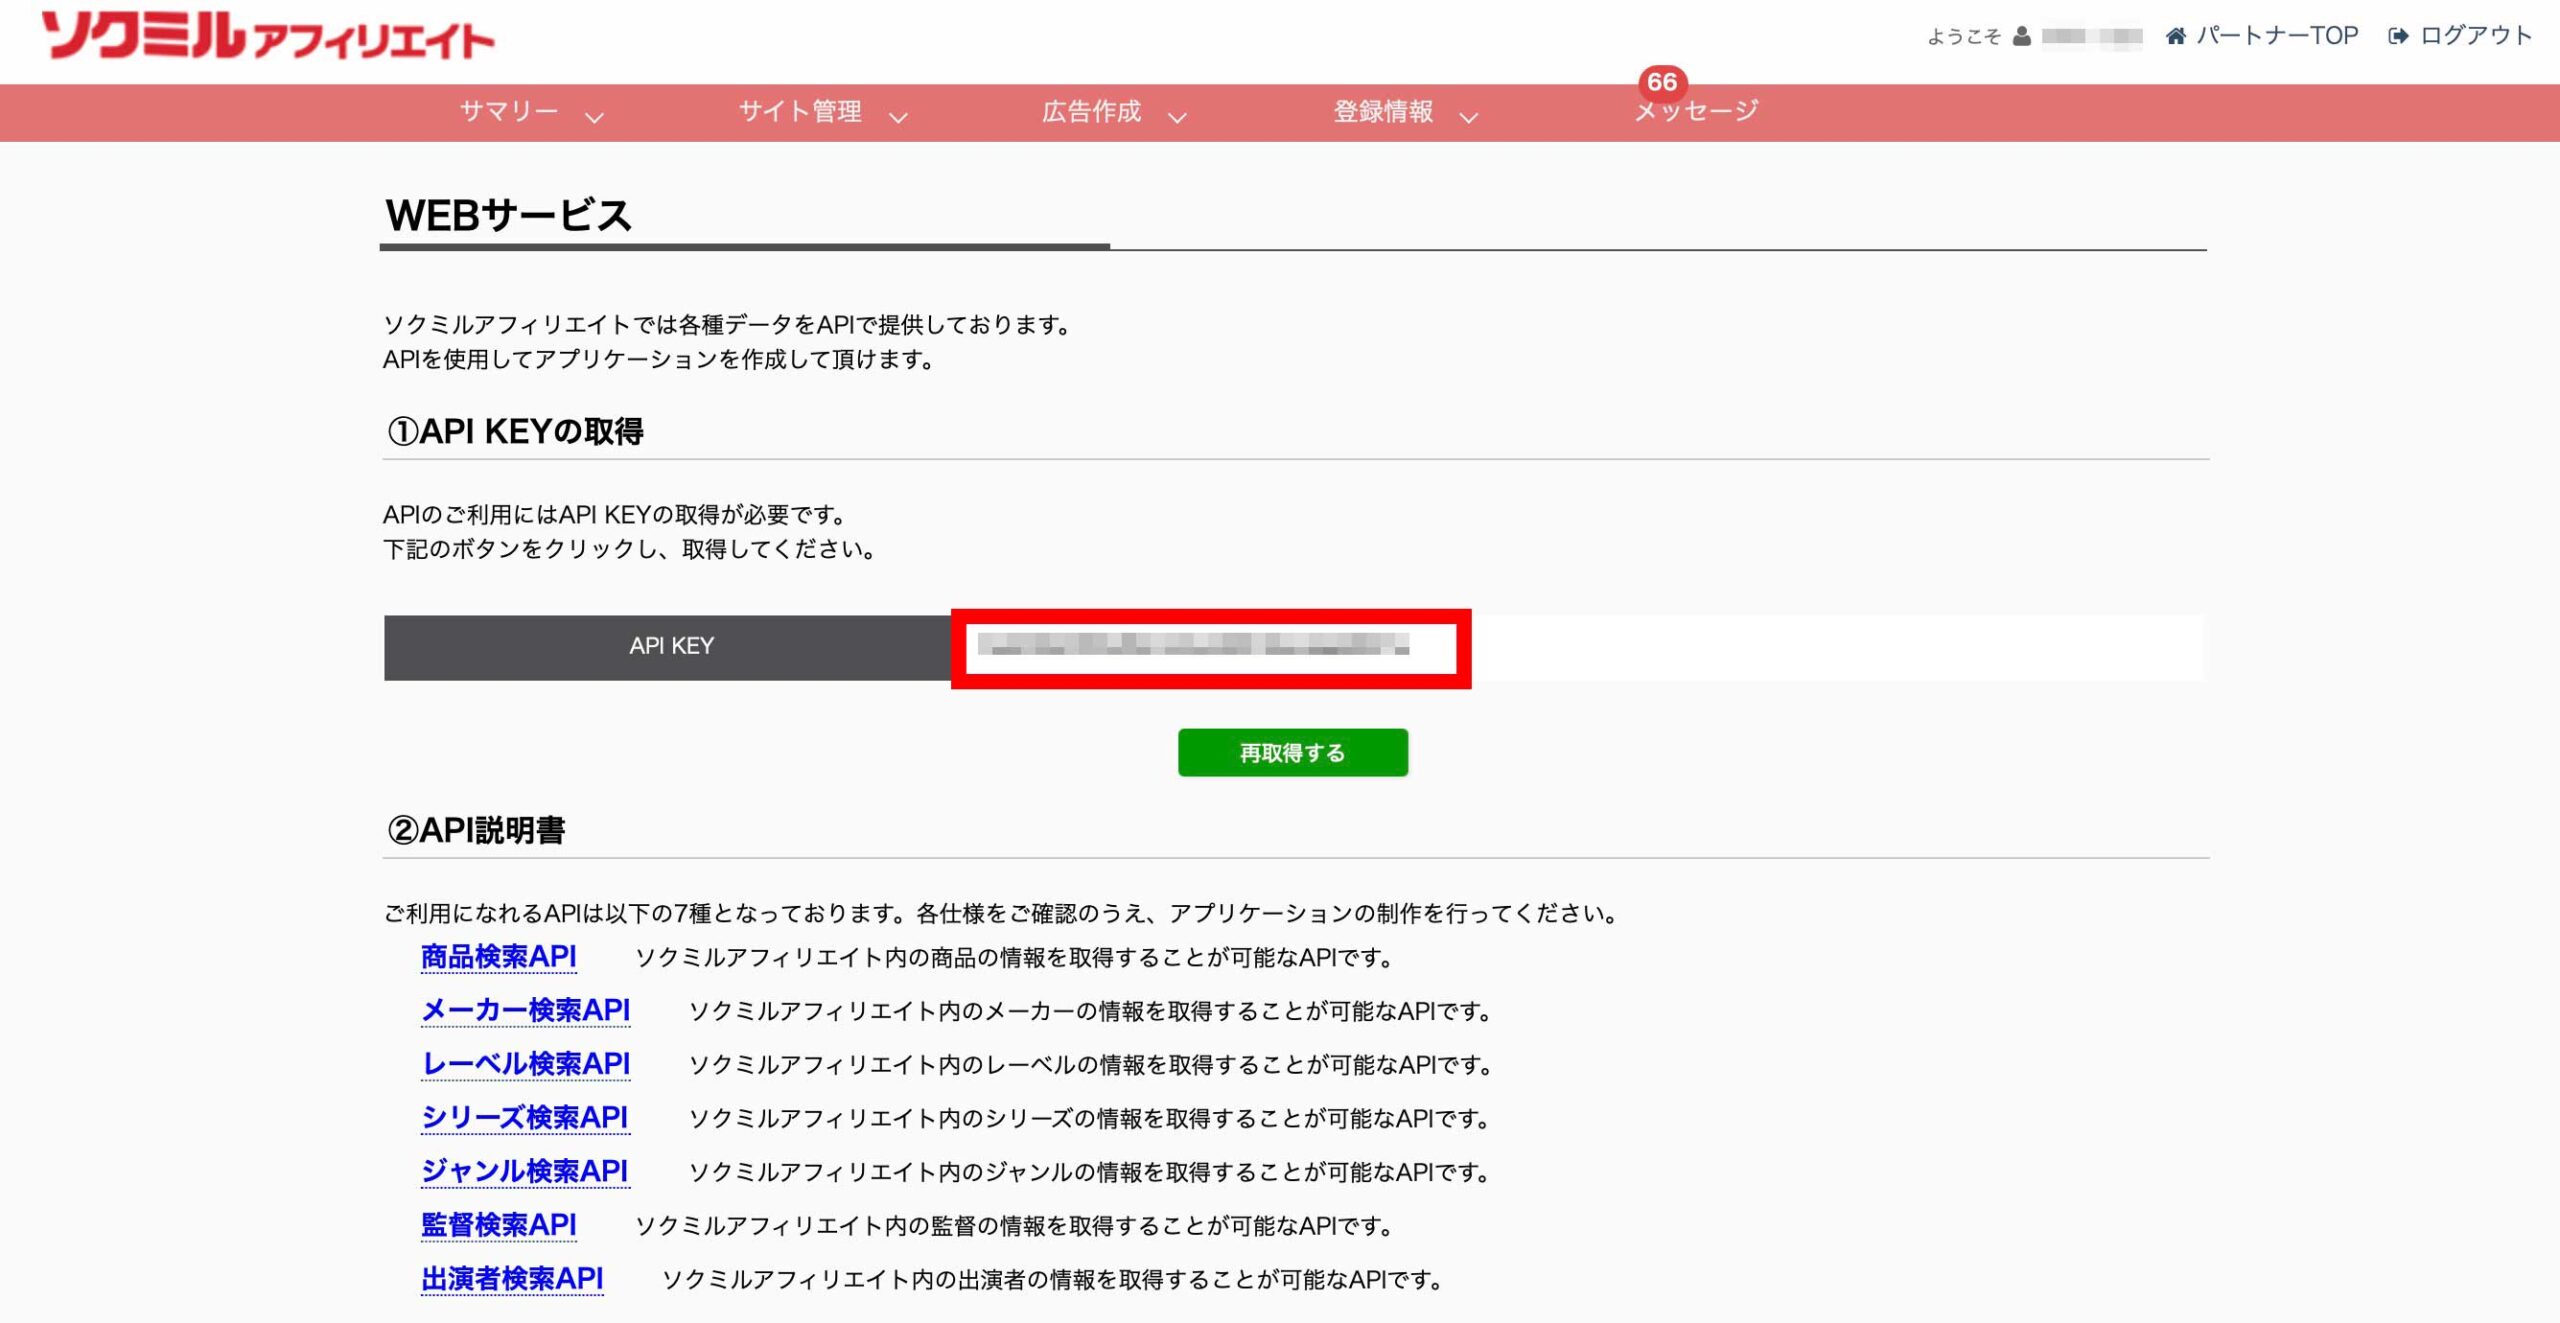The image size is (2560, 1323).
Task: Click the home icon next to パートナーTOP
Action: [x=2175, y=36]
